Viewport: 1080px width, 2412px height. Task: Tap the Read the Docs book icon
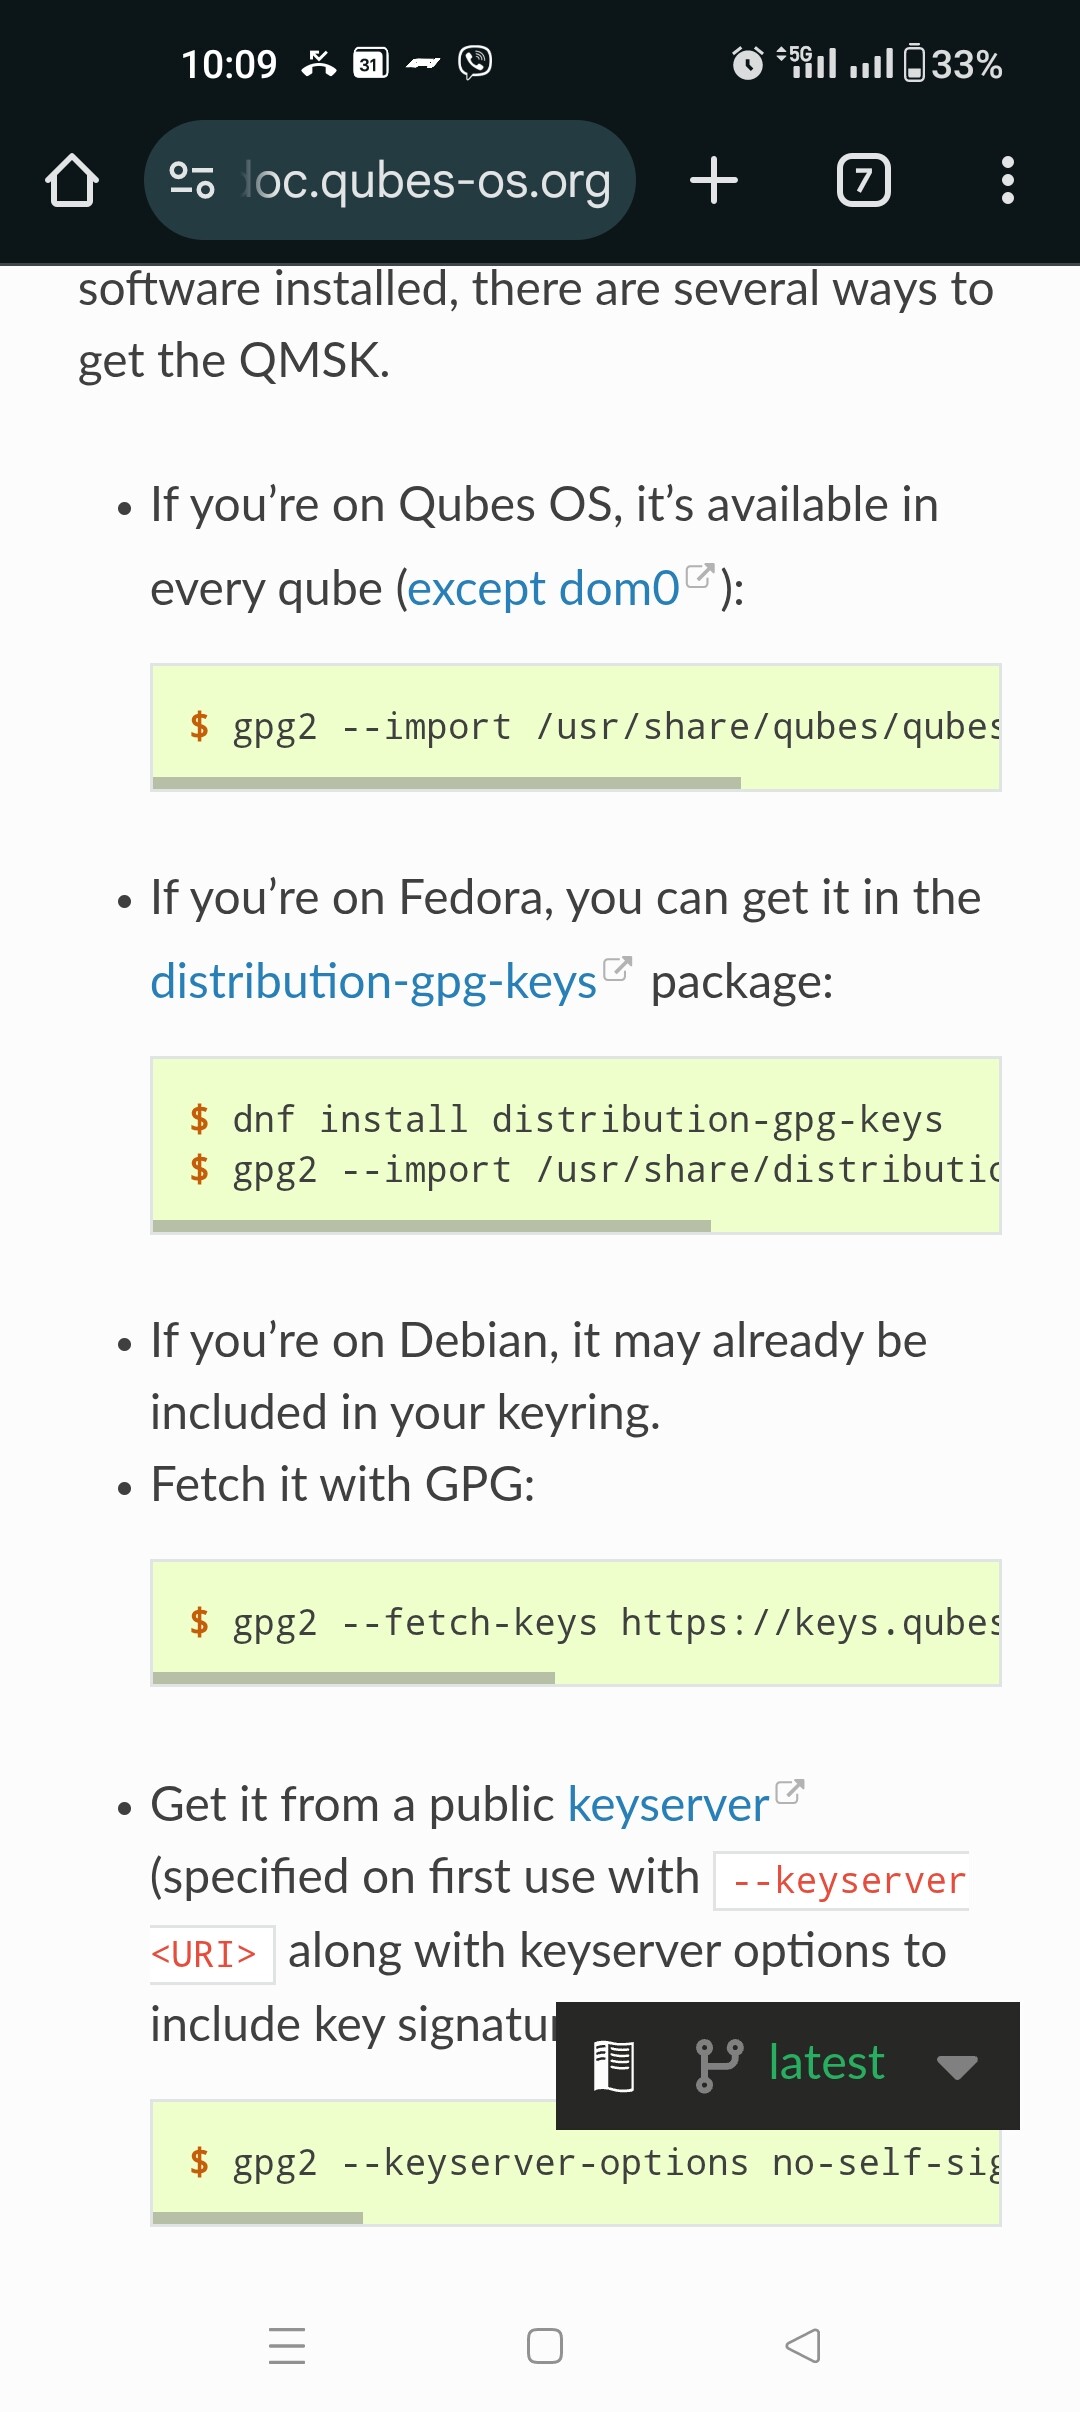tap(614, 2065)
